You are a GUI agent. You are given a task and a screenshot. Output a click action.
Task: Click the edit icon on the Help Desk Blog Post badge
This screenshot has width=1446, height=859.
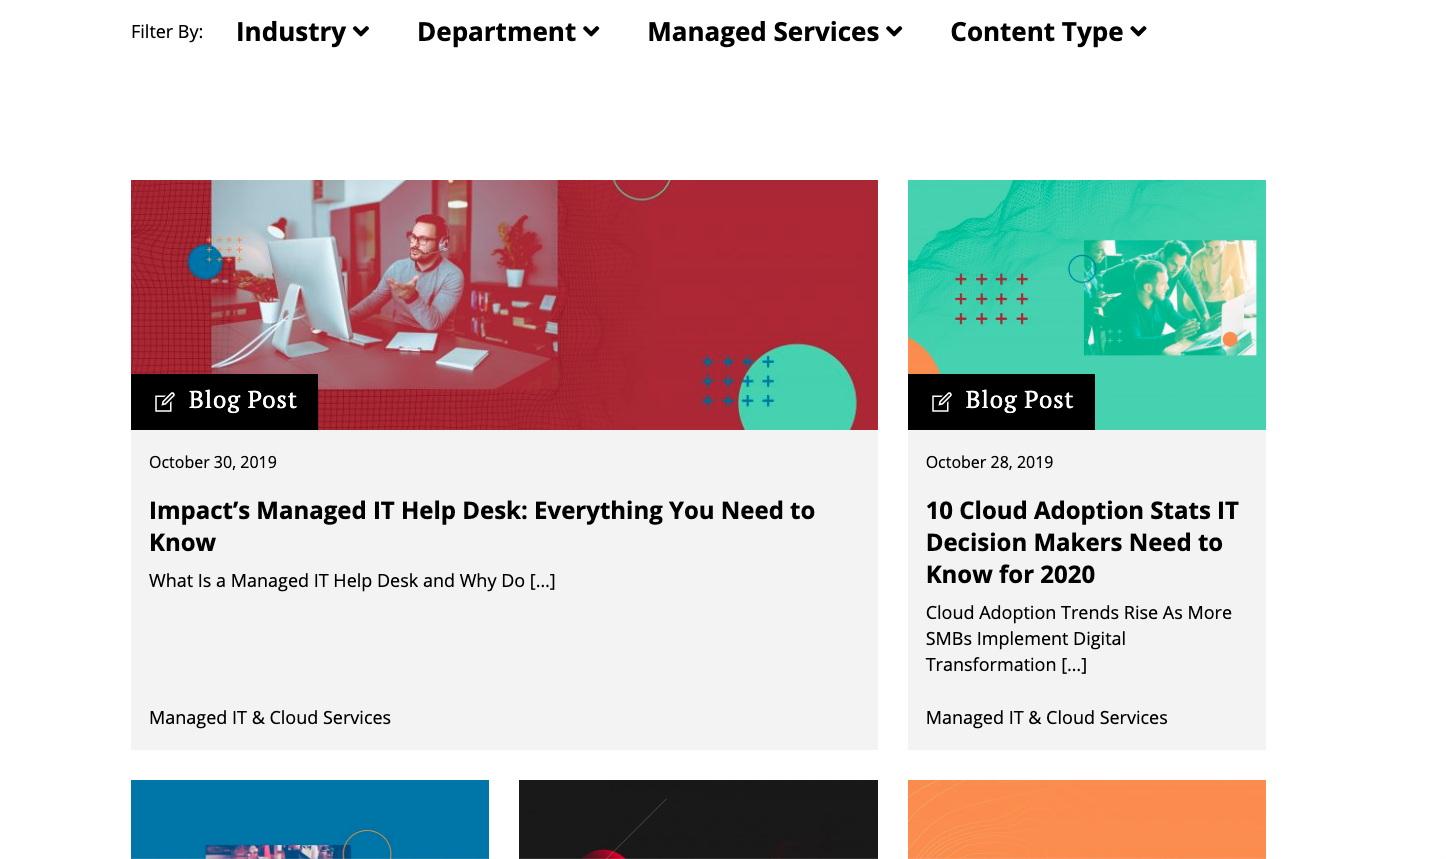click(165, 402)
